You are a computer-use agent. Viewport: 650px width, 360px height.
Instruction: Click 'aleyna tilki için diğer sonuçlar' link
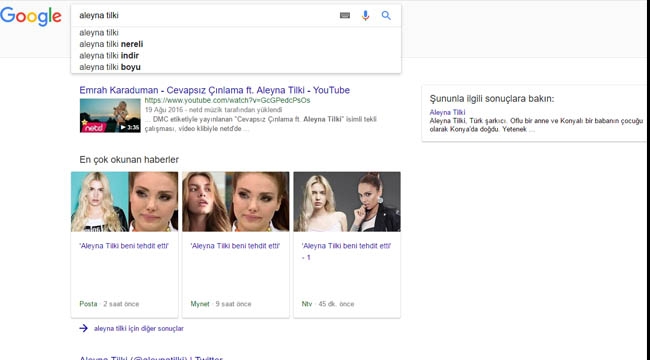[x=138, y=328]
